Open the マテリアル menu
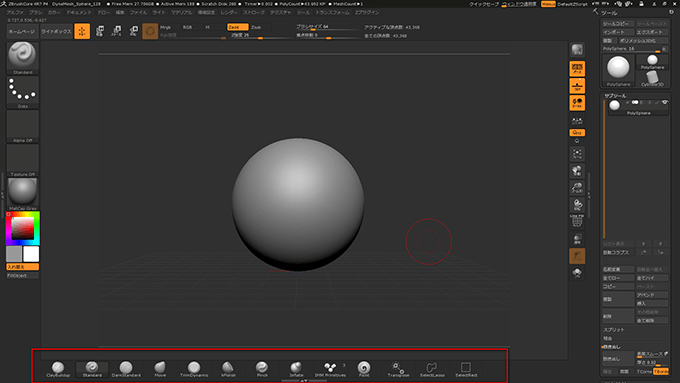This screenshot has height=383, width=680. (182, 13)
